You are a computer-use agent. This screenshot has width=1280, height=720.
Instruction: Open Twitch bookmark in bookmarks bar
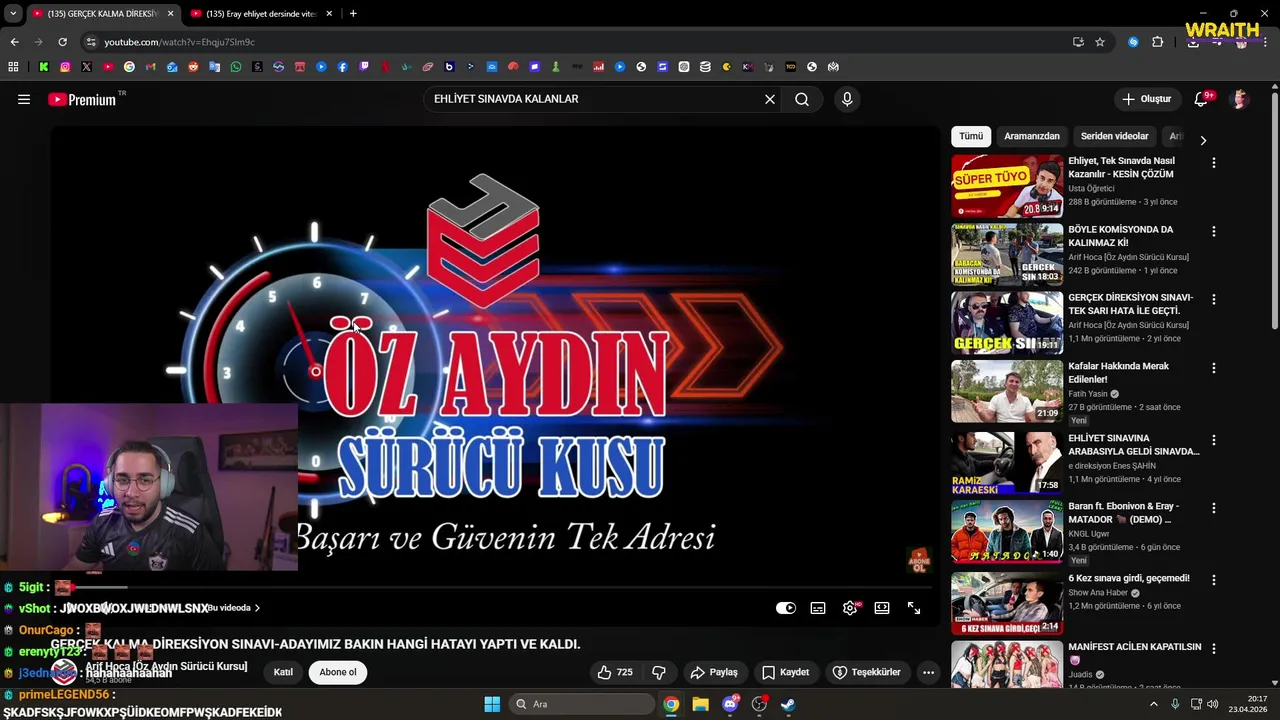tap(364, 67)
